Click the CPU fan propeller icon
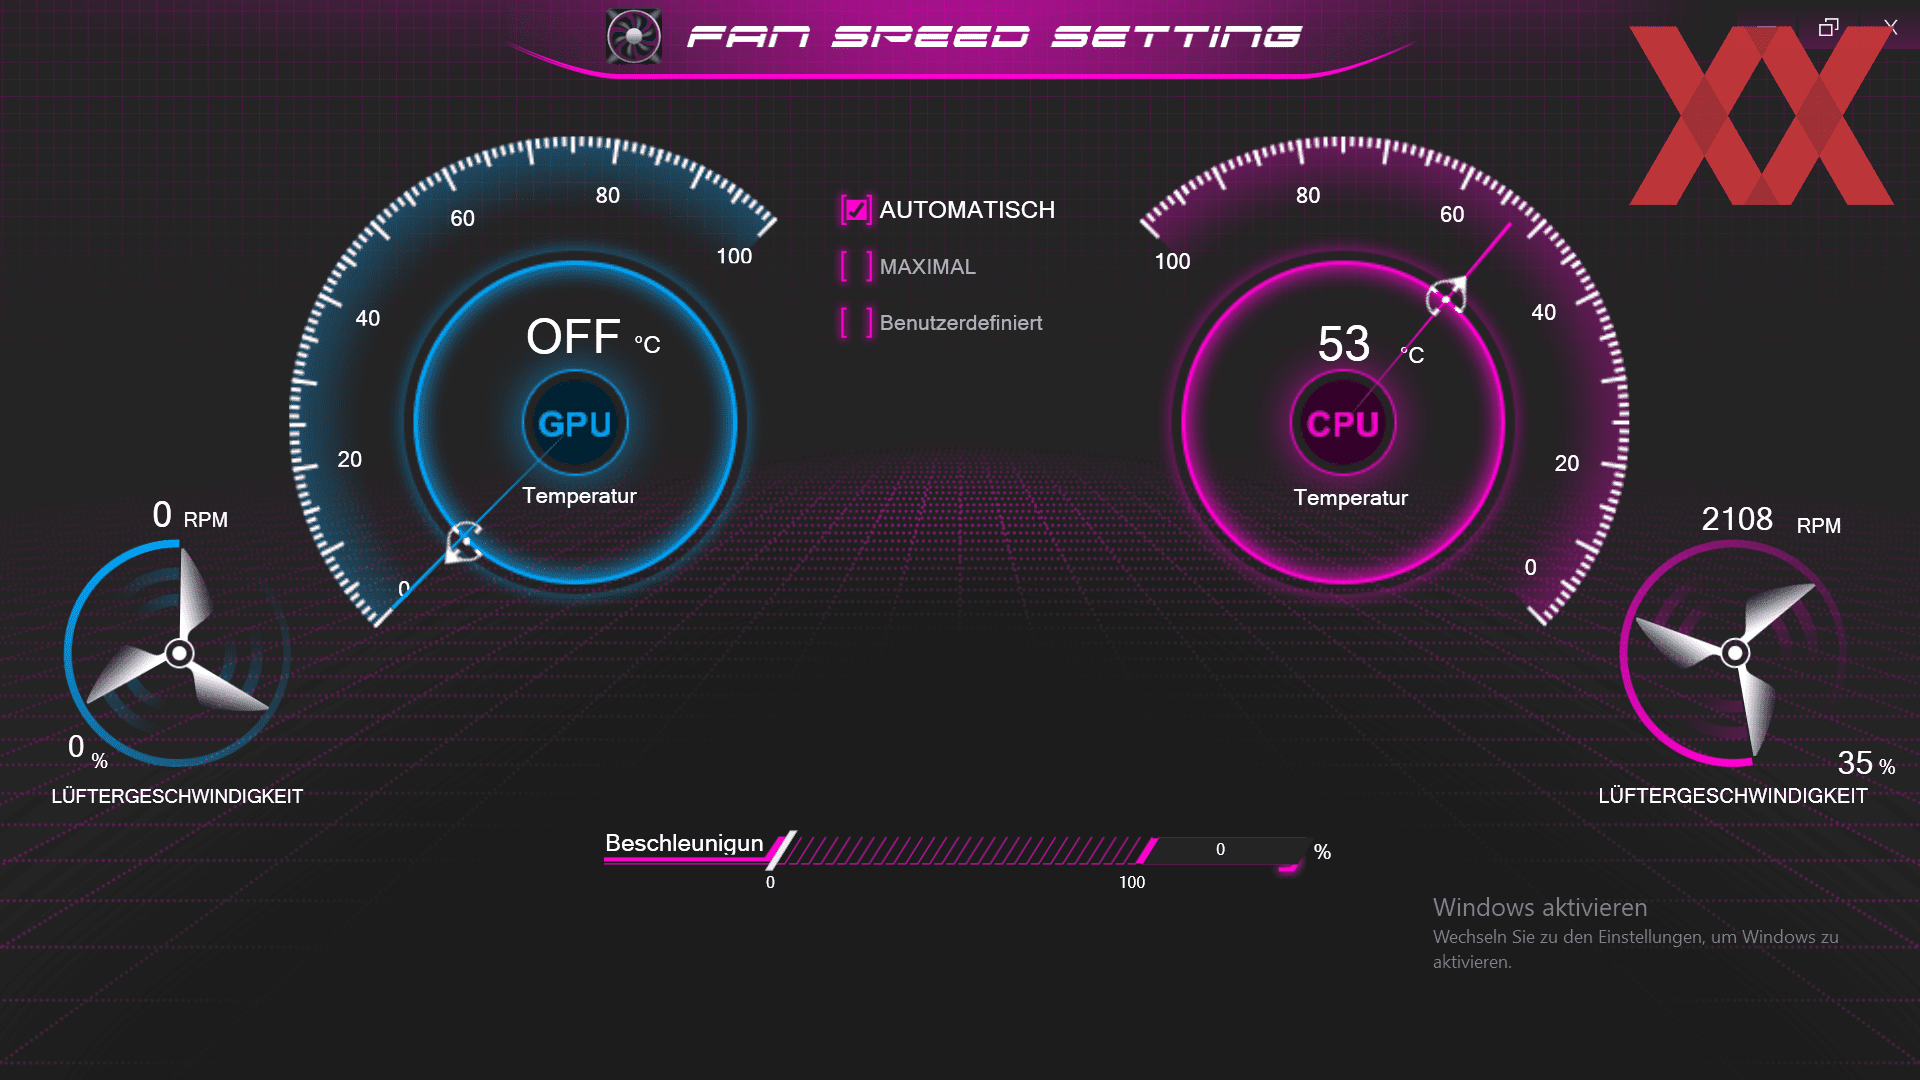The height and width of the screenshot is (1080, 1920). pyautogui.click(x=1733, y=653)
